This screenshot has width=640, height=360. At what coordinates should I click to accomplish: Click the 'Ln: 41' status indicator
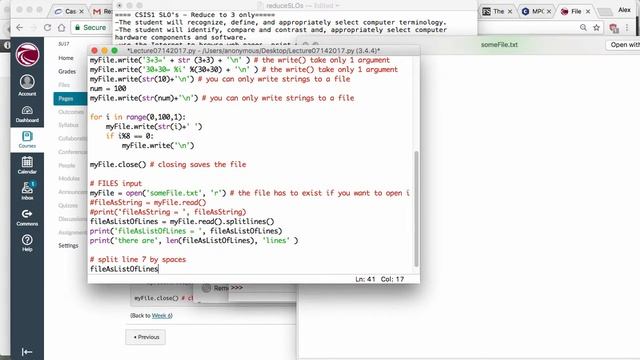pos(365,279)
